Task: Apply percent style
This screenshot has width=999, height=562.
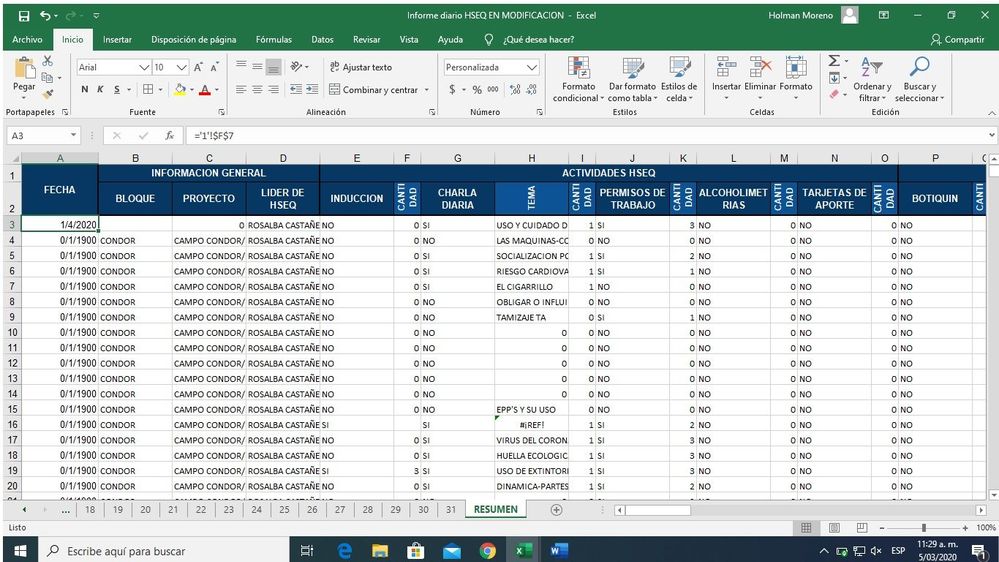Action: pos(477,90)
